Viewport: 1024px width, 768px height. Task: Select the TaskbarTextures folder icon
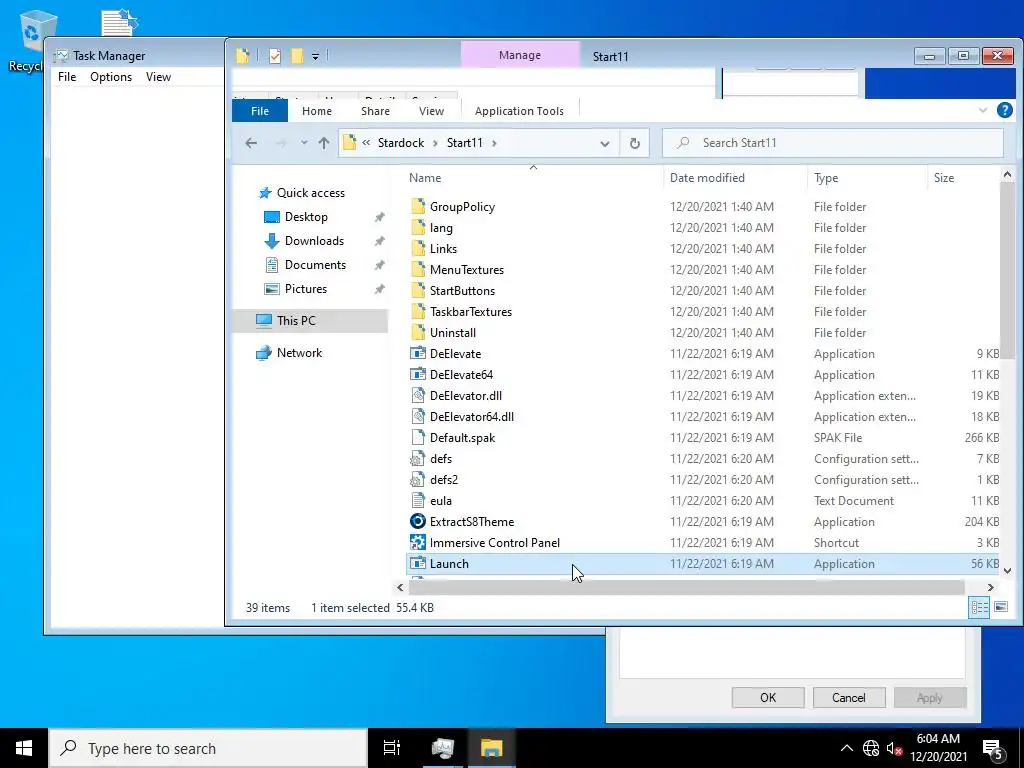pos(418,312)
